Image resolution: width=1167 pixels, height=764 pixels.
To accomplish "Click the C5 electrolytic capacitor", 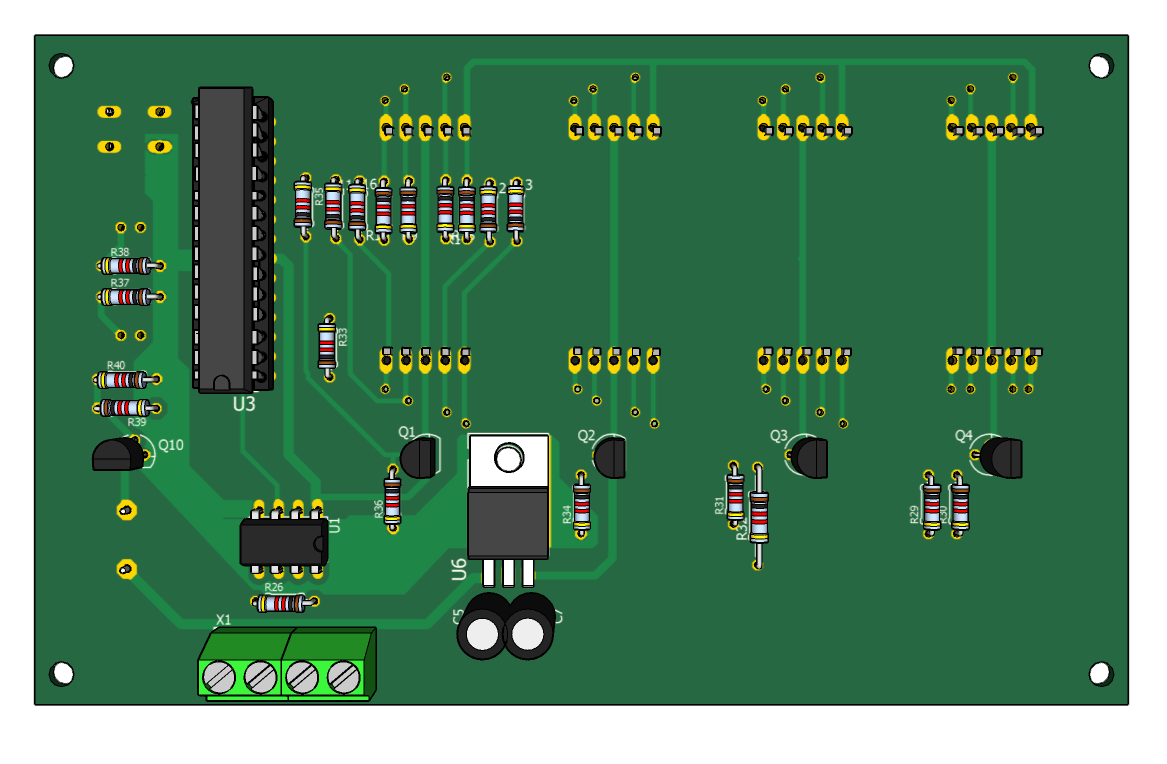I will coord(483,629).
